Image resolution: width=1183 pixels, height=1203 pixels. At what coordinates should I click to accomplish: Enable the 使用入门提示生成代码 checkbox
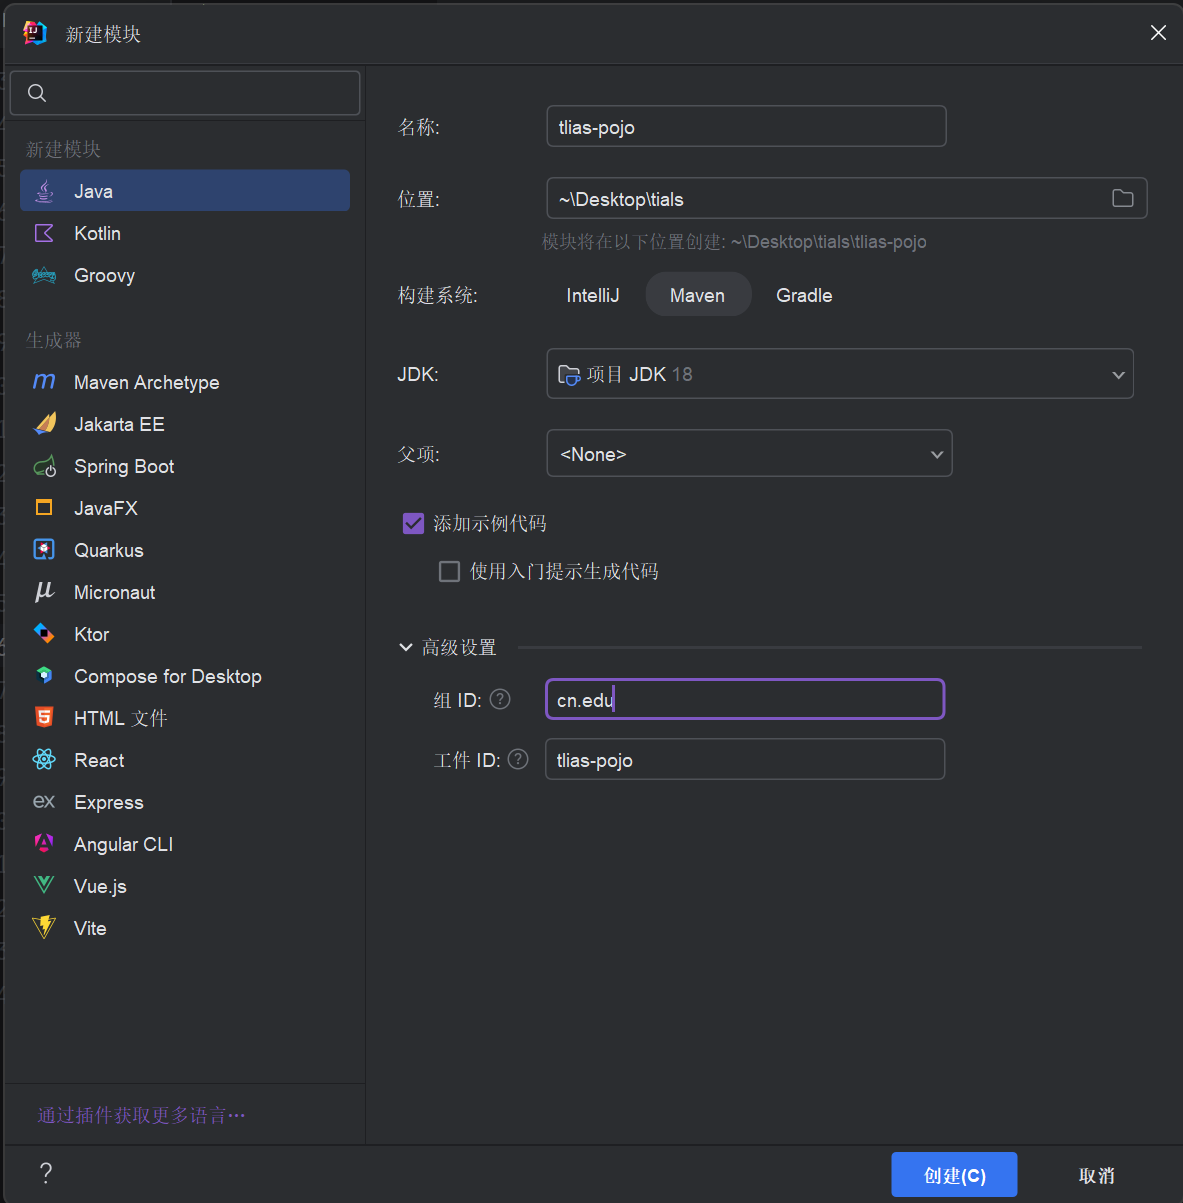(450, 571)
